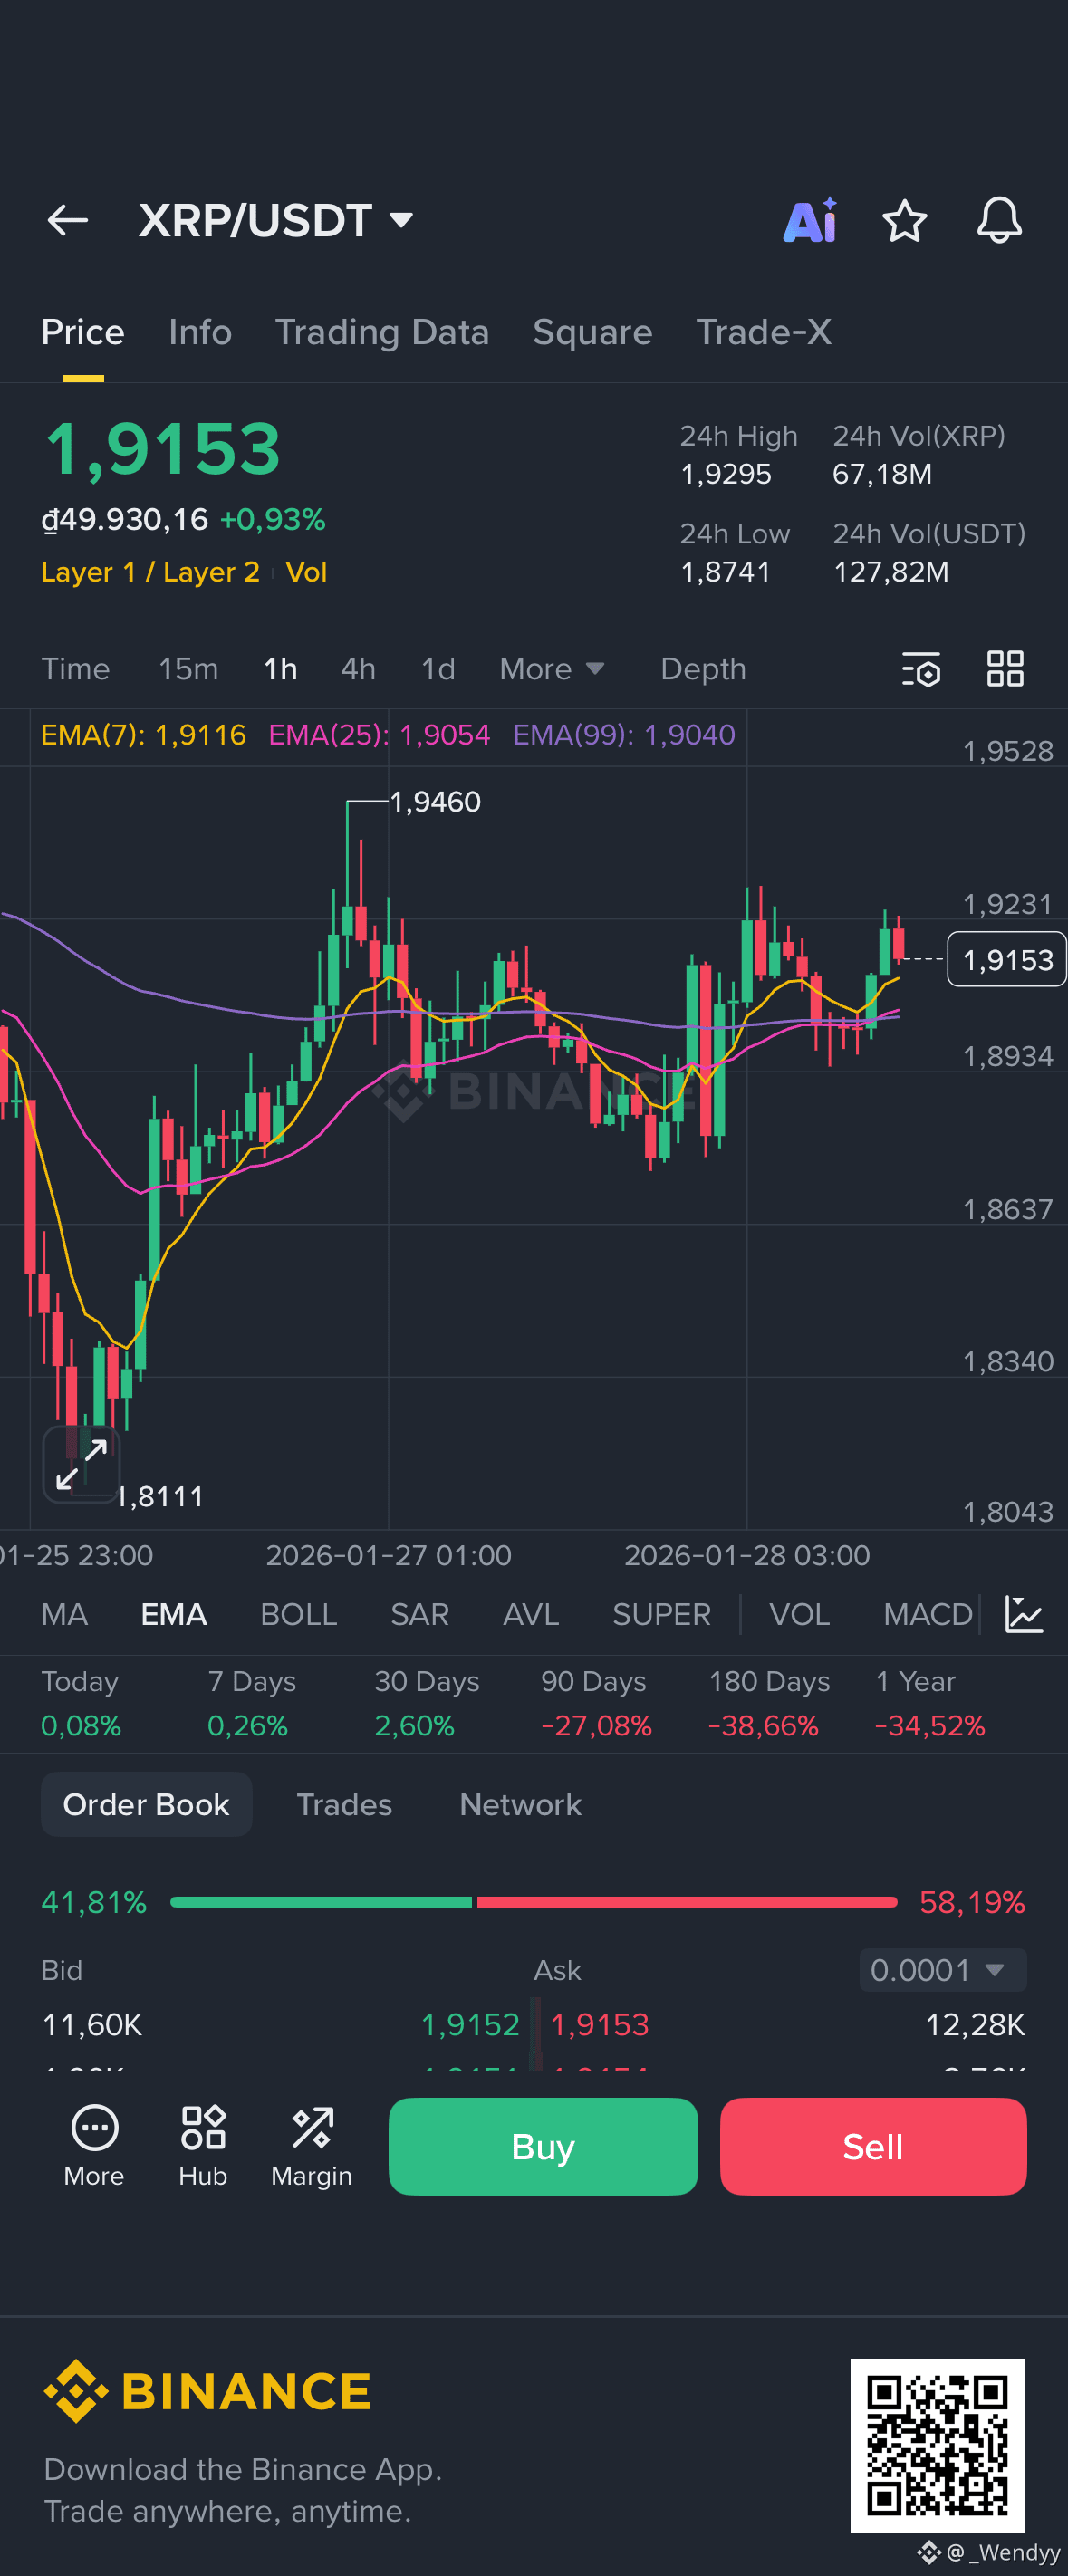Expand chart to fullscreen with arrows icon

pyautogui.click(x=81, y=1464)
